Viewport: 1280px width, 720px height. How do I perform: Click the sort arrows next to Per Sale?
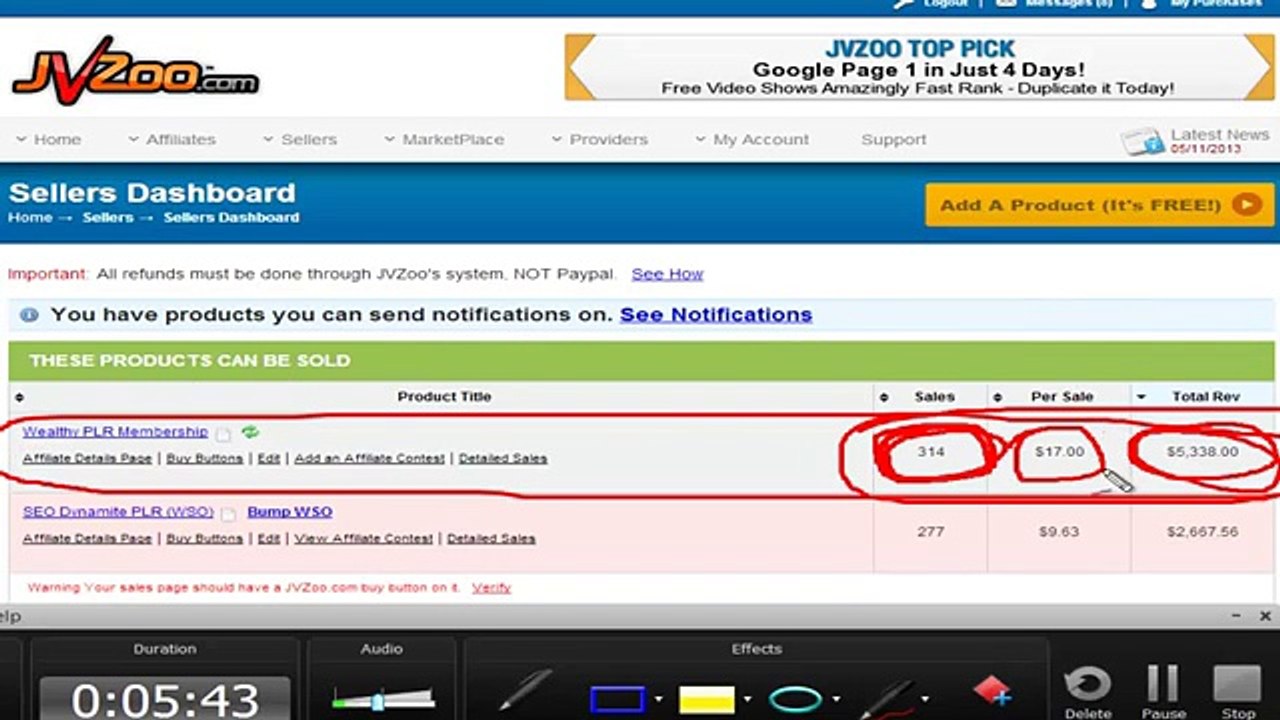(x=997, y=397)
